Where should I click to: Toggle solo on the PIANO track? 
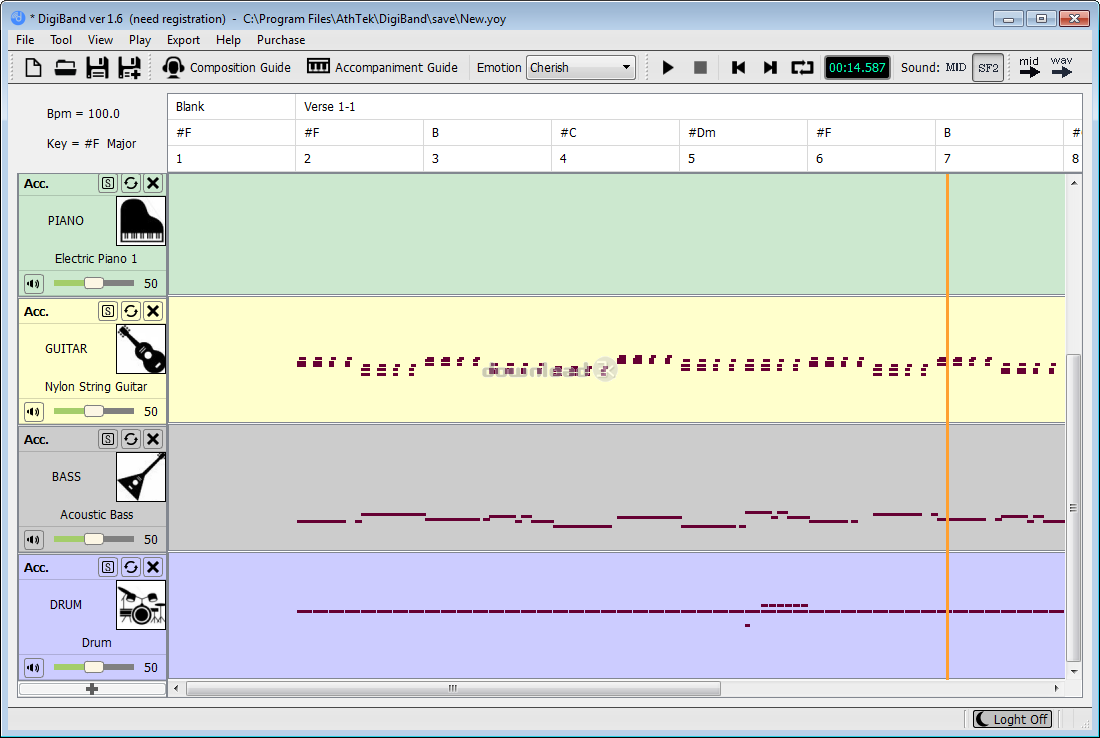click(107, 184)
